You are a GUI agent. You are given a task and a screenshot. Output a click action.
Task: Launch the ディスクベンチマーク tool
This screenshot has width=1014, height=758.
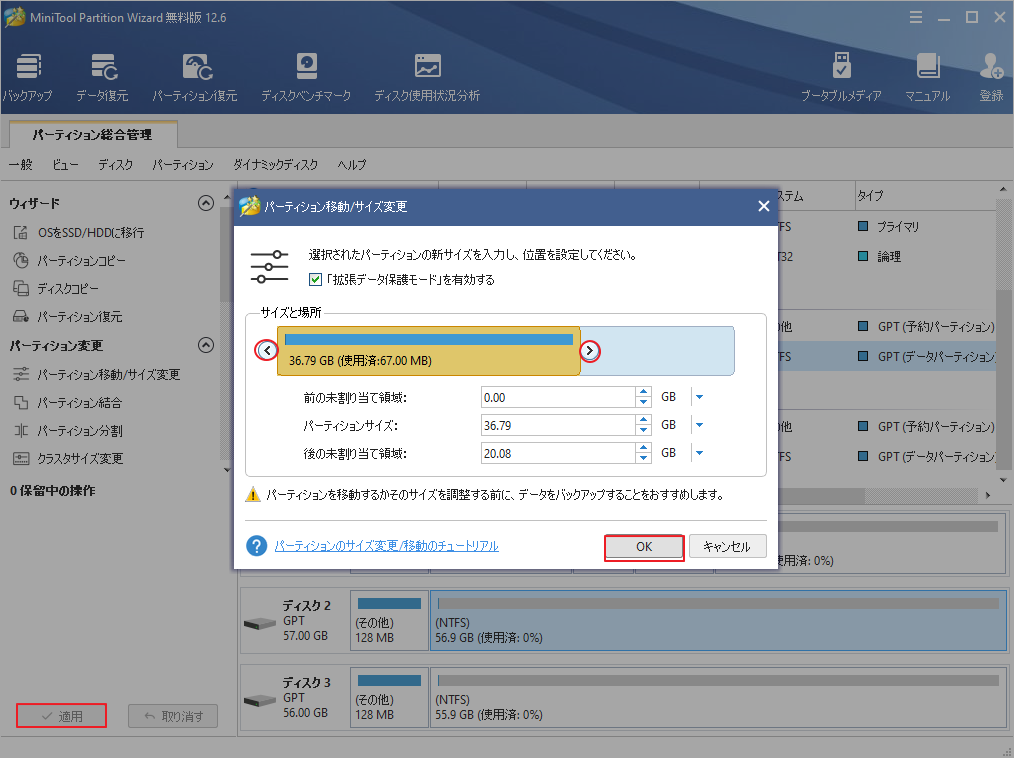[x=306, y=68]
